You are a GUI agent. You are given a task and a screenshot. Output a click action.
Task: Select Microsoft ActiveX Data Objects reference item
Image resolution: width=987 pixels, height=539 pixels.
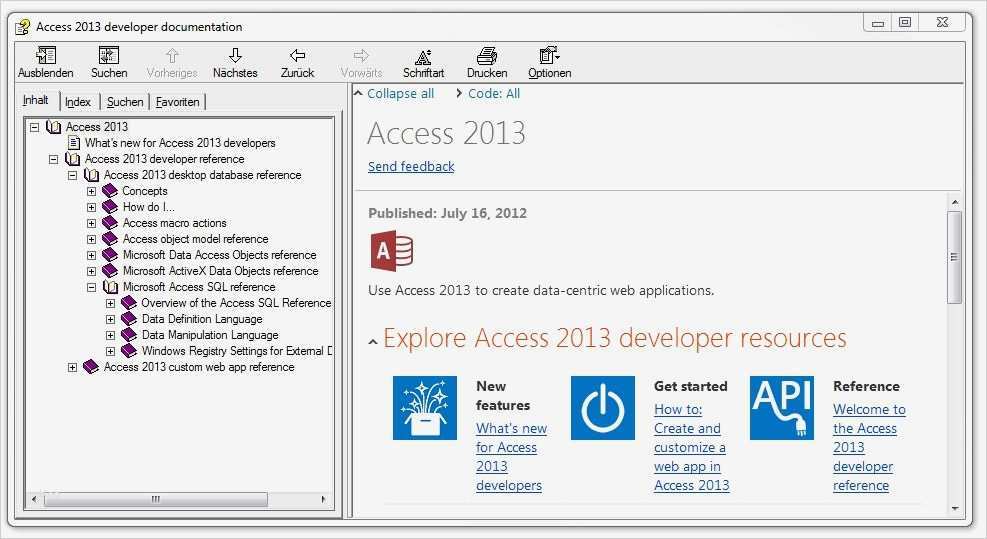[x=220, y=271]
